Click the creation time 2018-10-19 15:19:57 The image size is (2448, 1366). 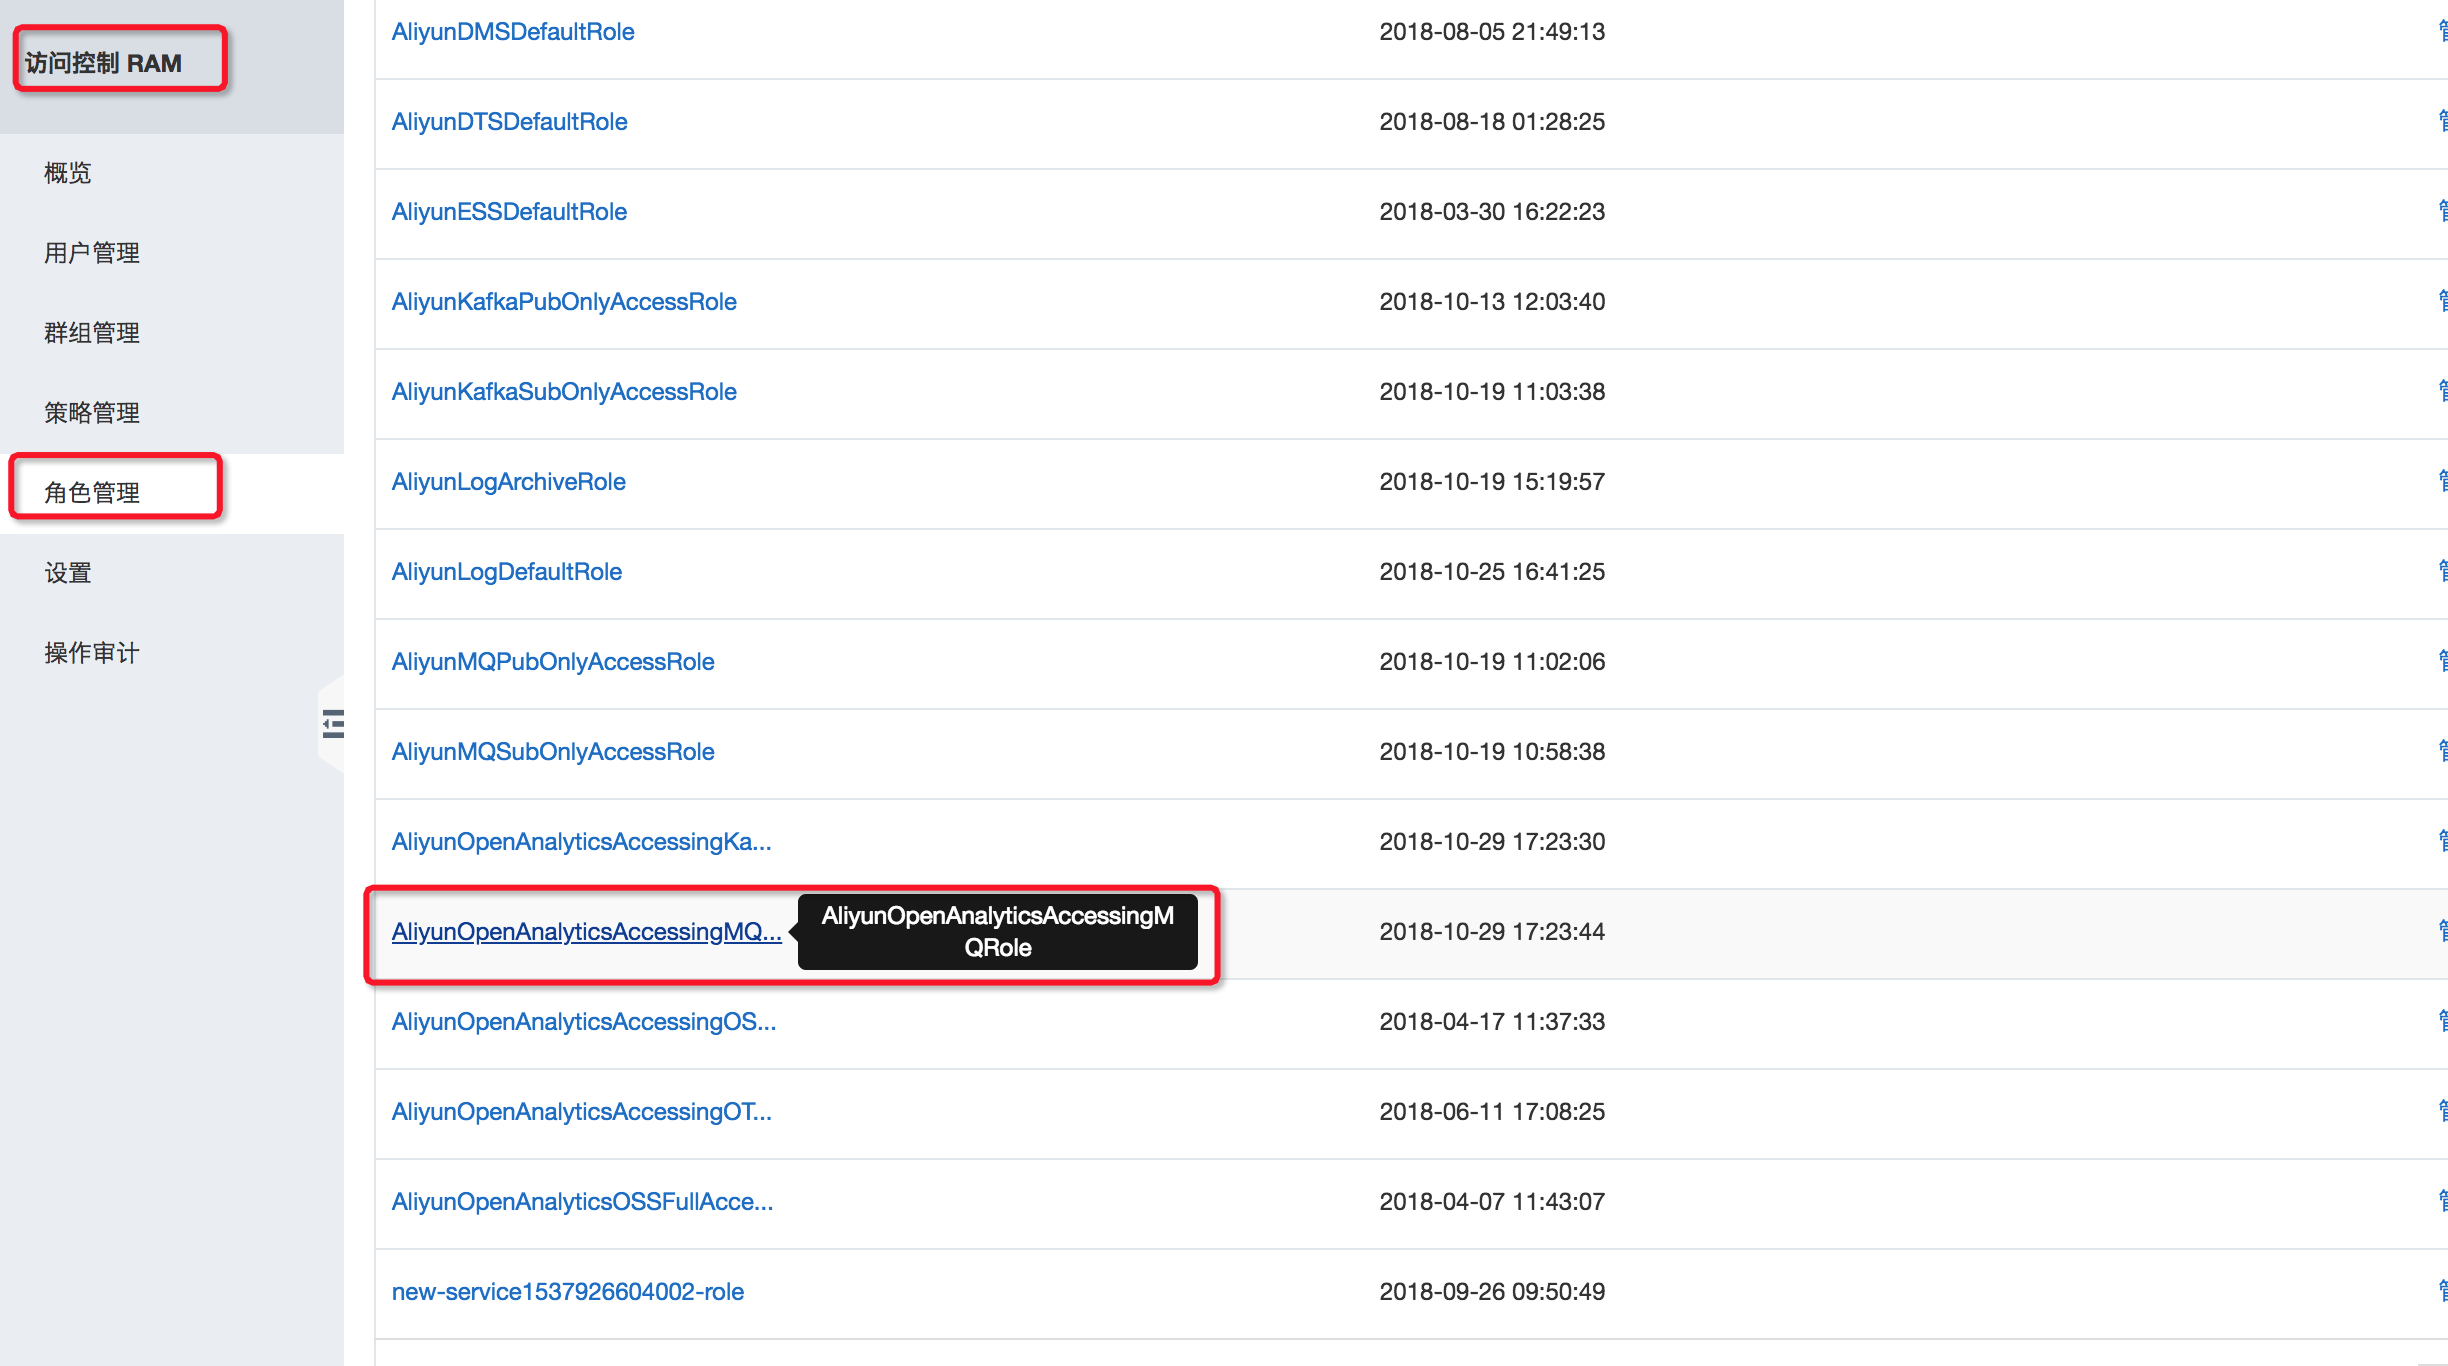point(1492,482)
